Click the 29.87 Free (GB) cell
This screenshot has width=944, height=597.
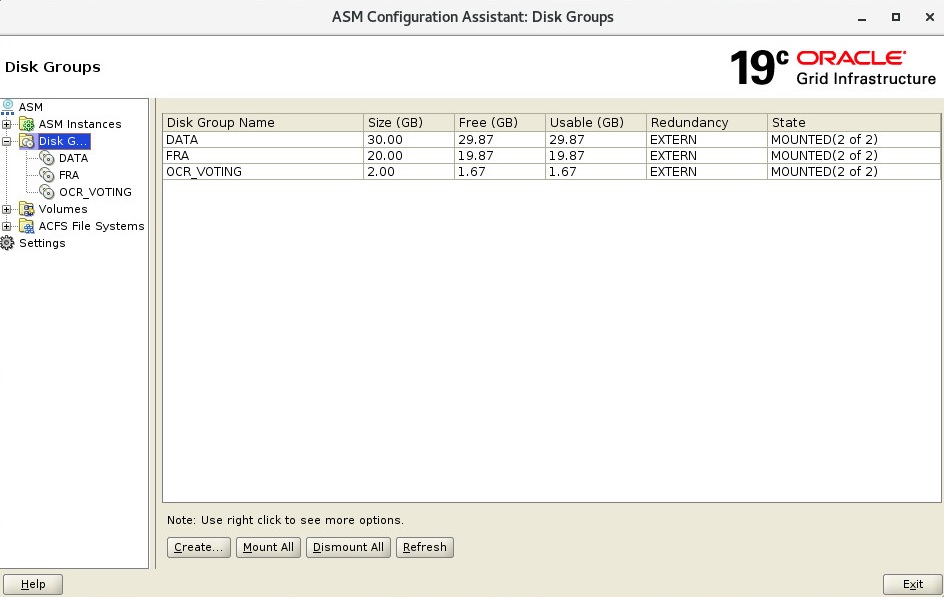500,140
